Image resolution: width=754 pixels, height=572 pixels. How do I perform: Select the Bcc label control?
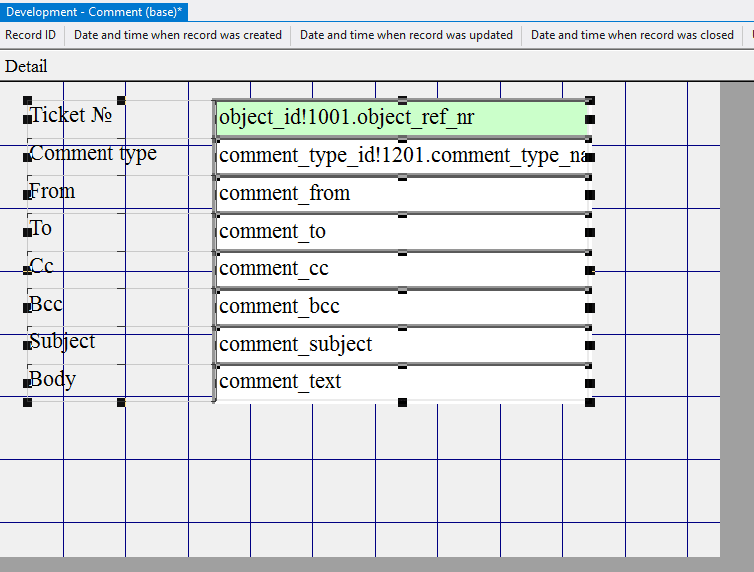click(46, 304)
